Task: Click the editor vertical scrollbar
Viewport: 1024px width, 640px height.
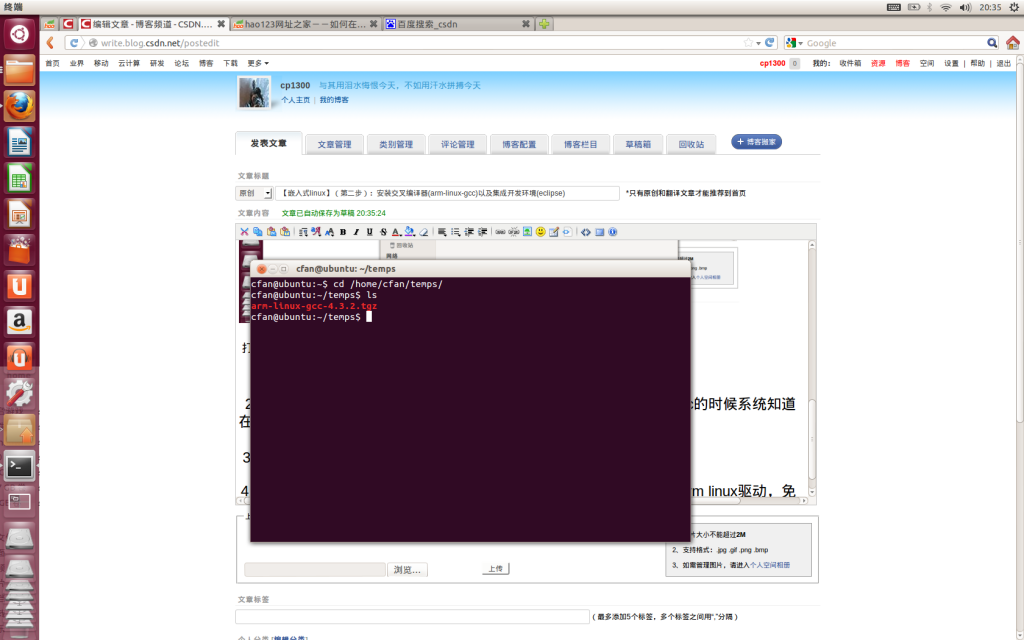Action: (x=812, y=368)
